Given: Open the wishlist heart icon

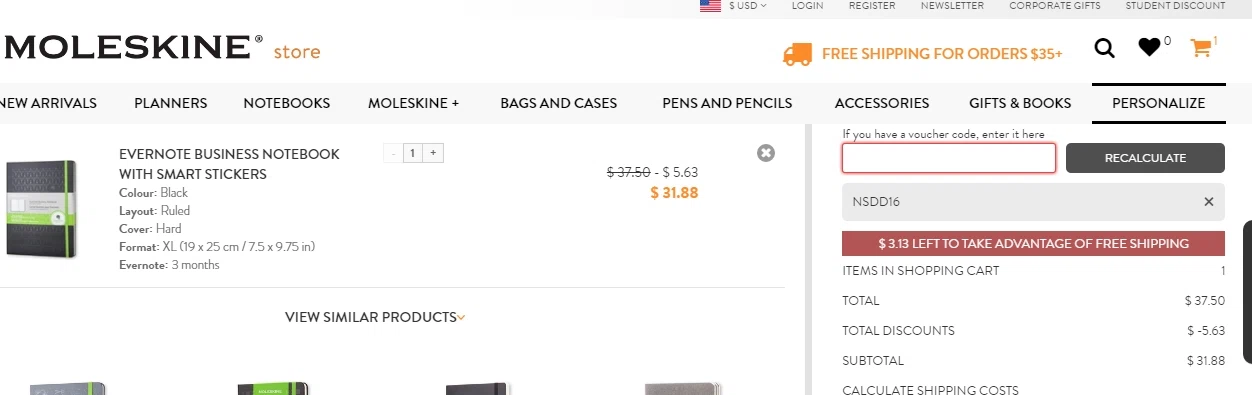Looking at the screenshot, I should point(1150,47).
